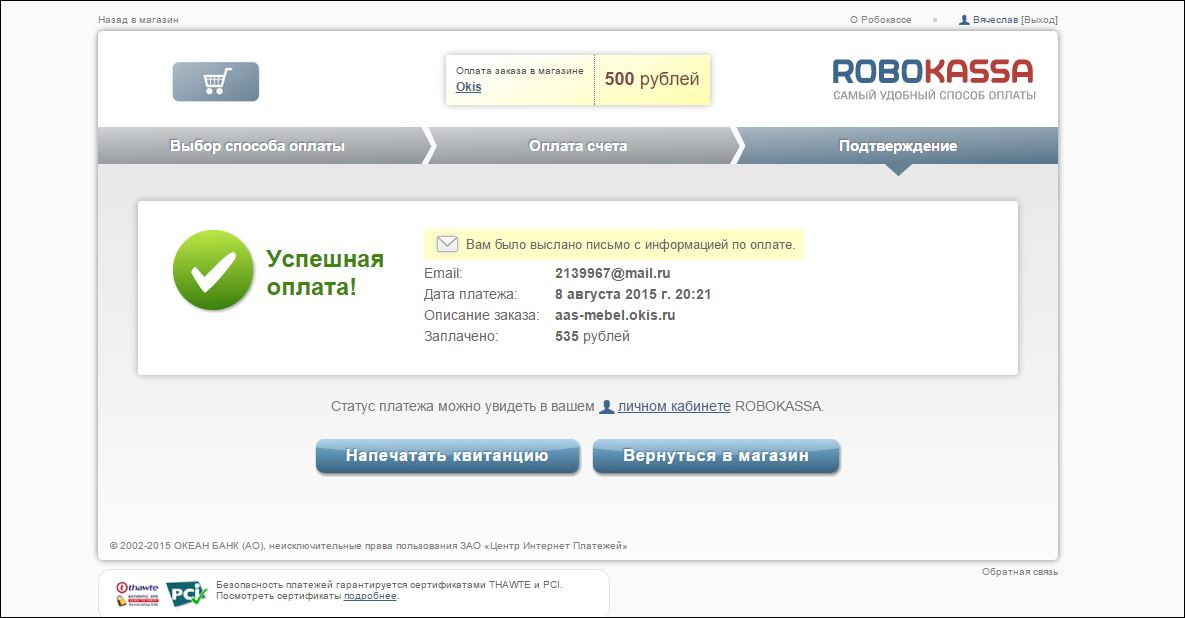Click the 500 рублей amount
The image size is (1185, 618).
click(x=651, y=79)
